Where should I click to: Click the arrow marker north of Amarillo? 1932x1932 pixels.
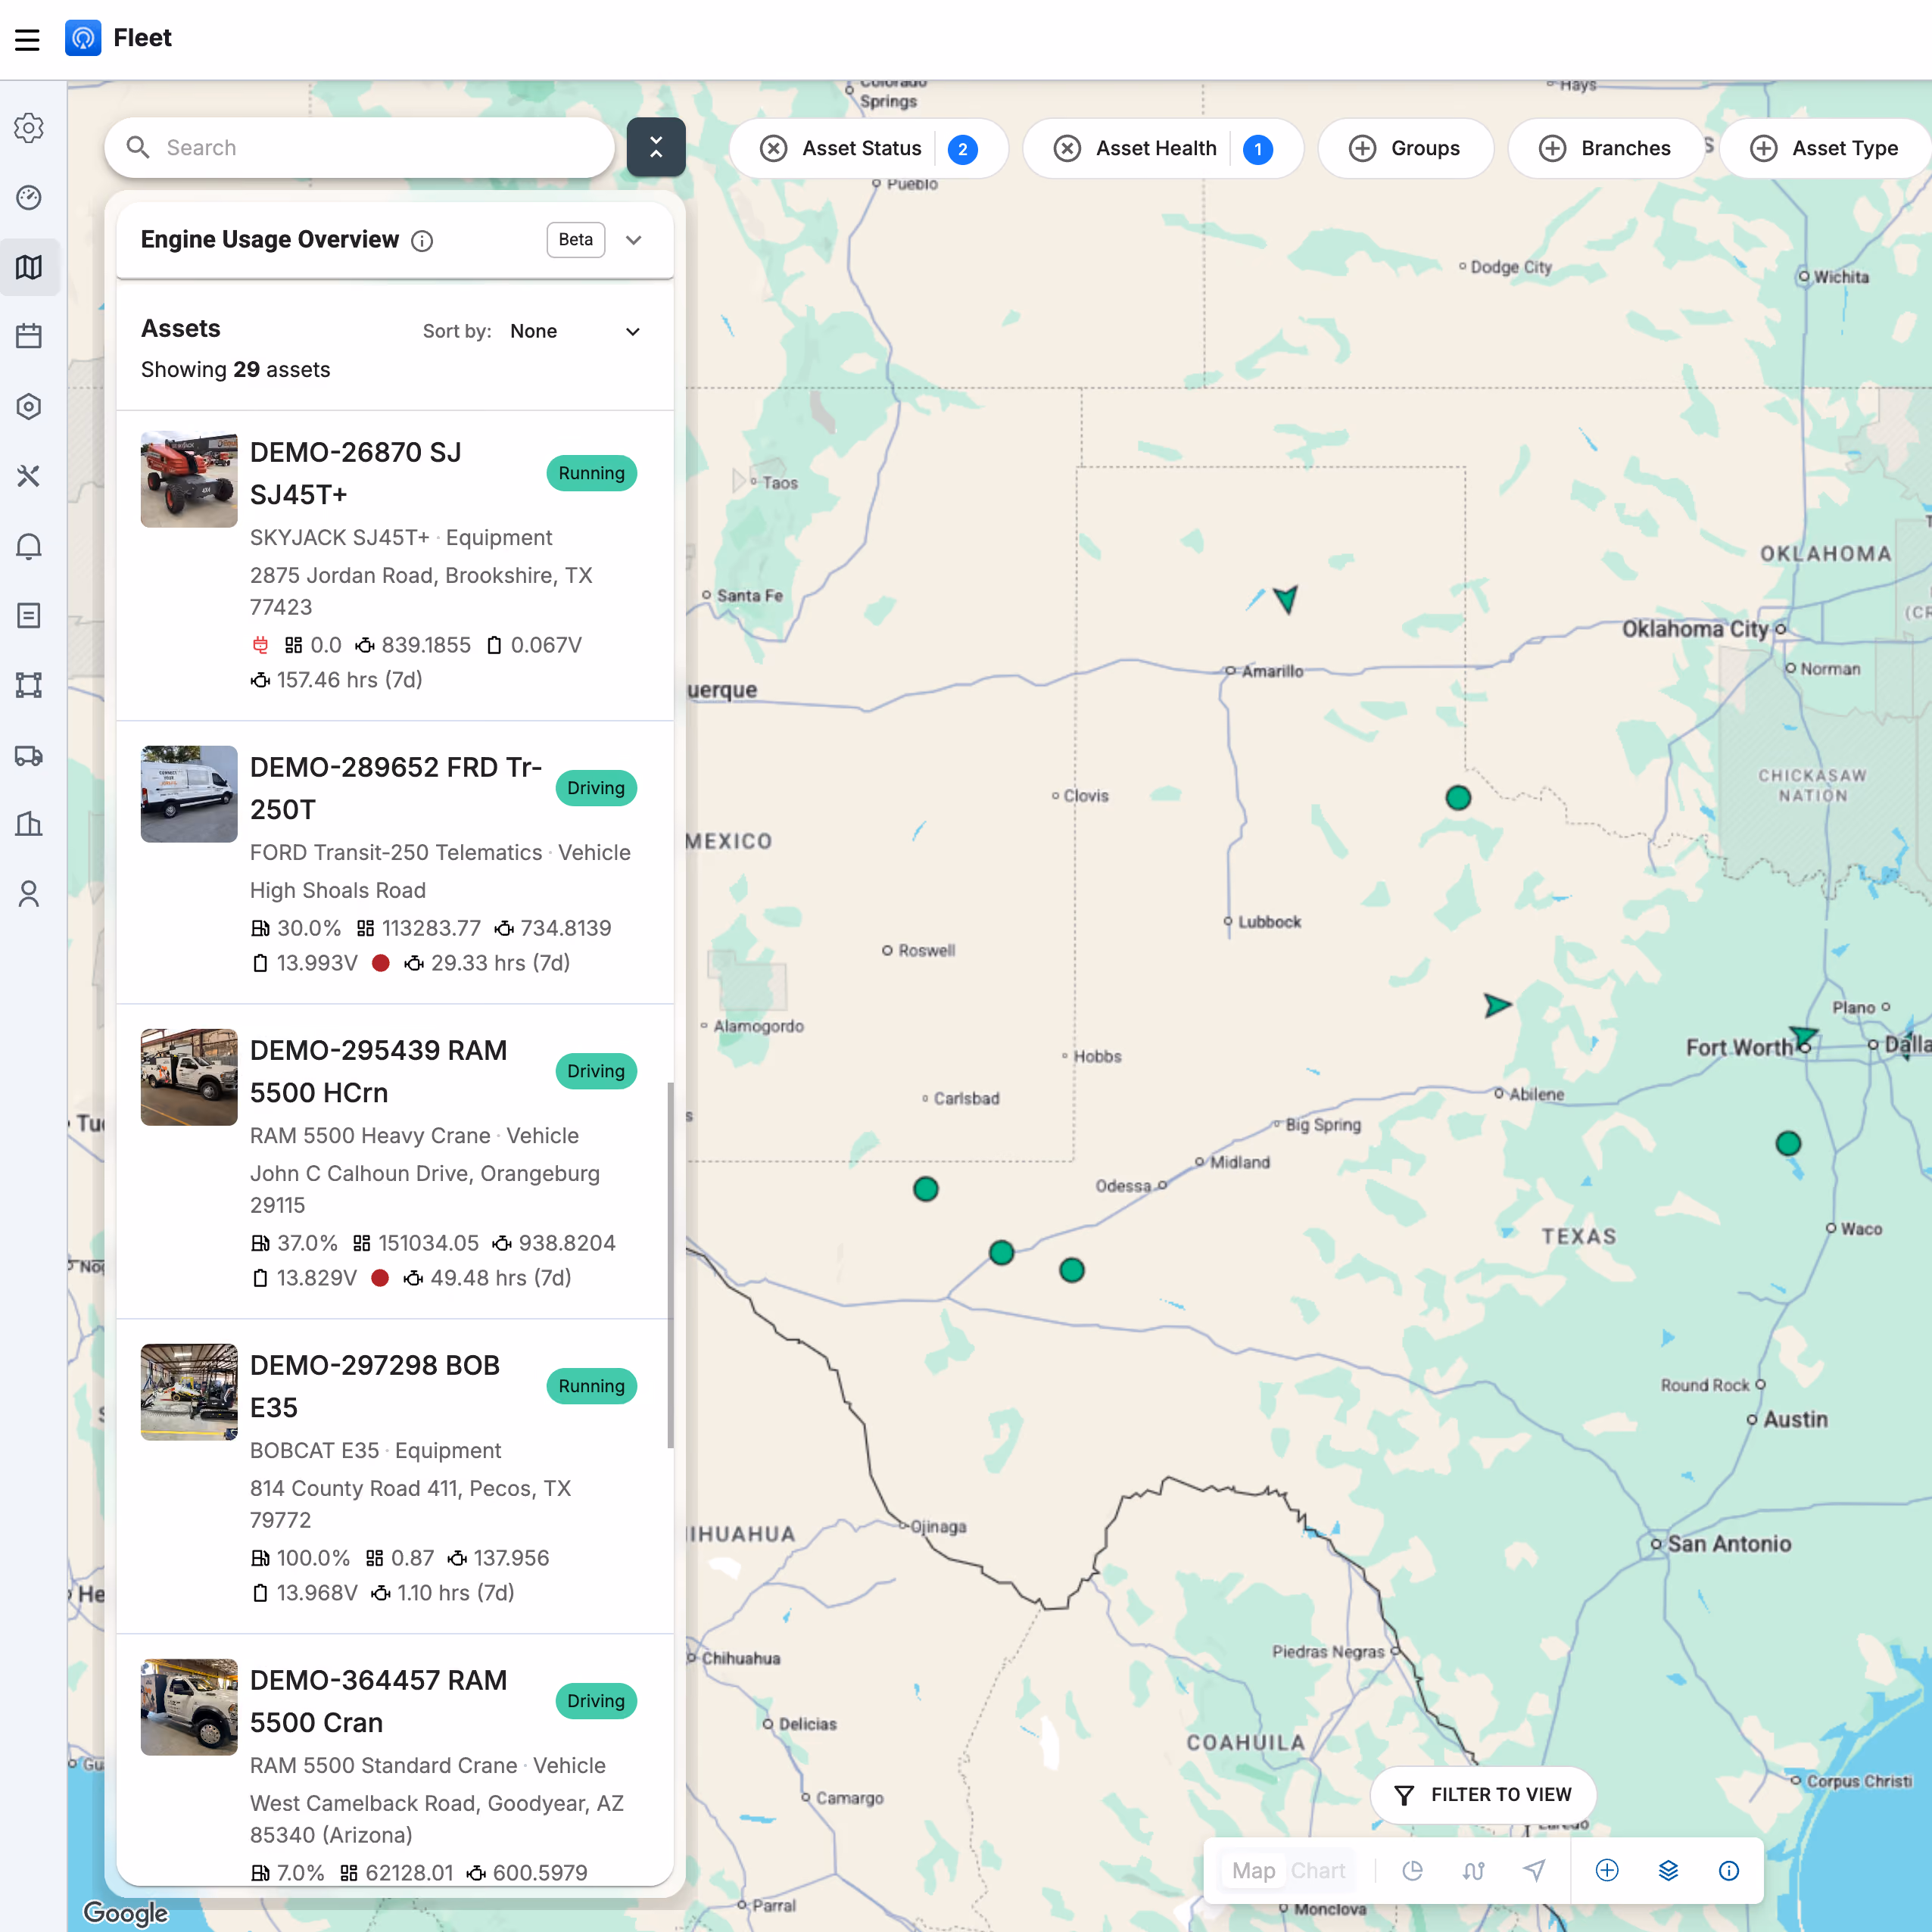pyautogui.click(x=1286, y=598)
